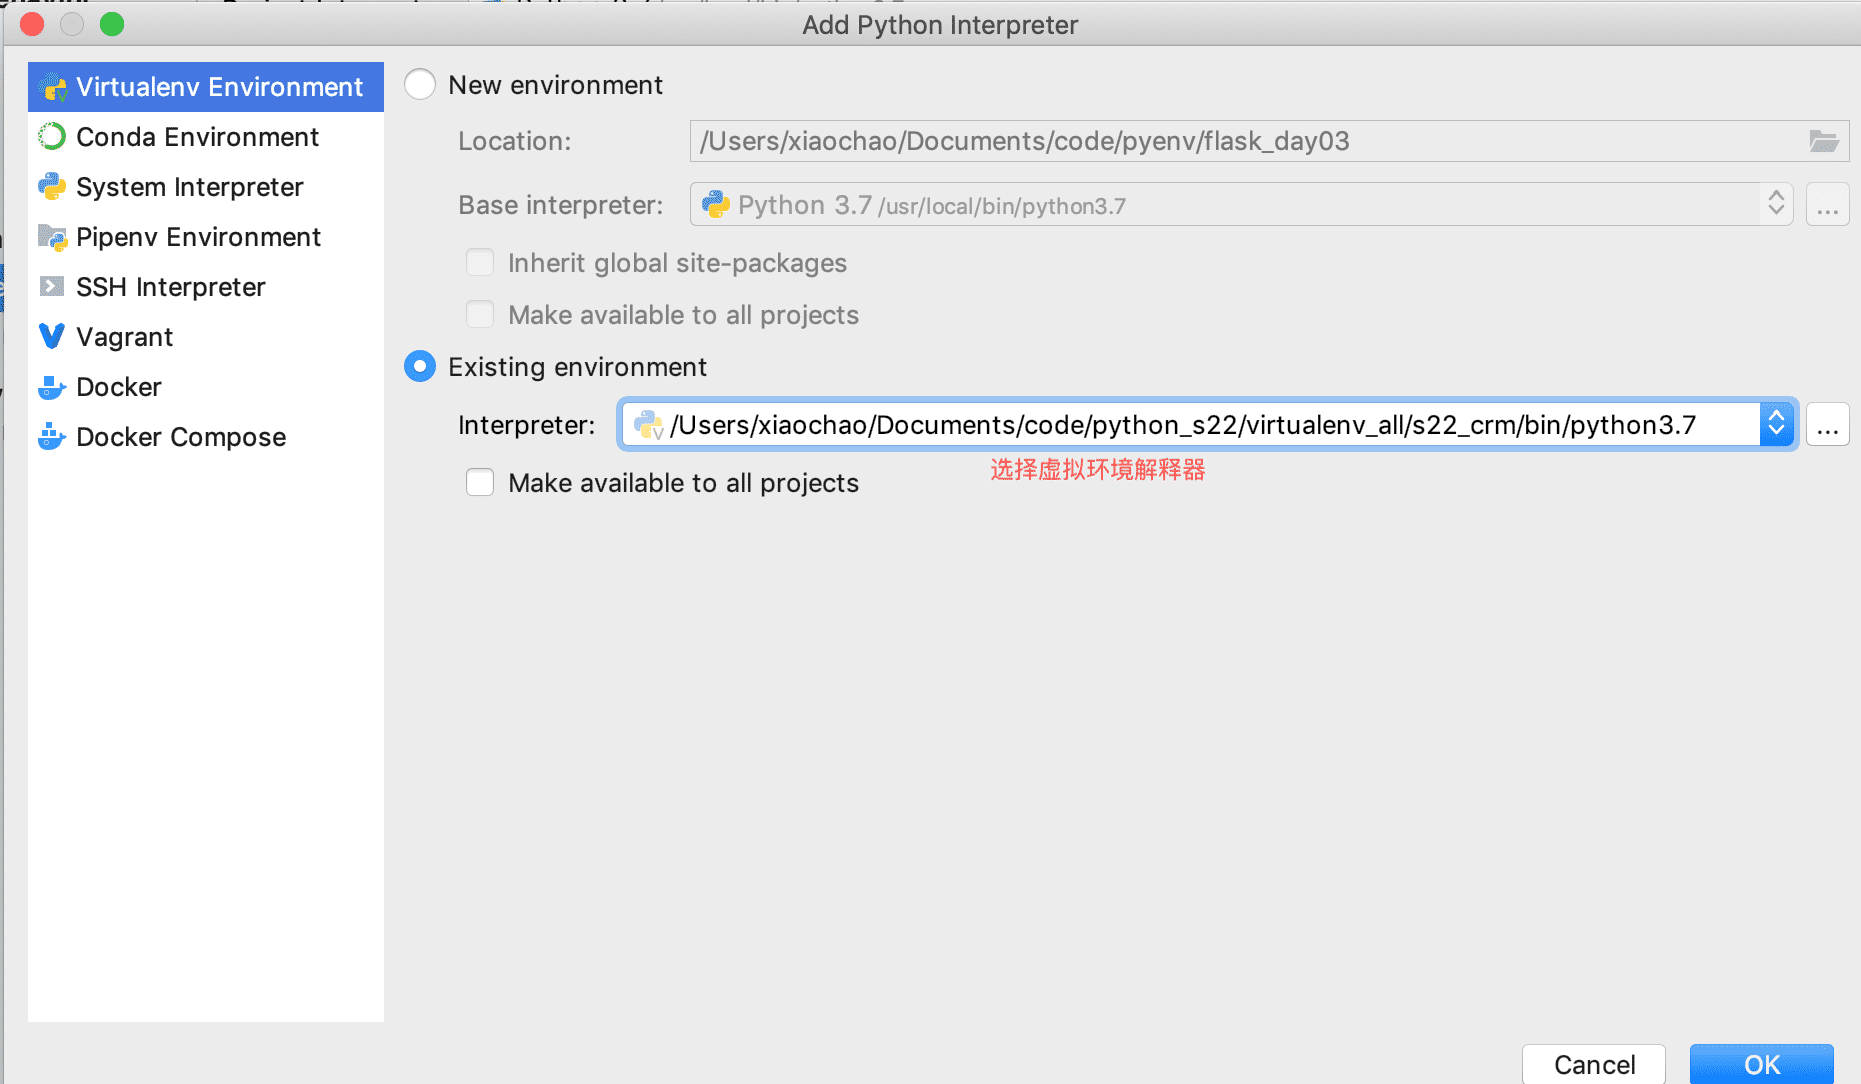Click the Docker whale icon
This screenshot has height=1084, width=1861.
pos(52,387)
